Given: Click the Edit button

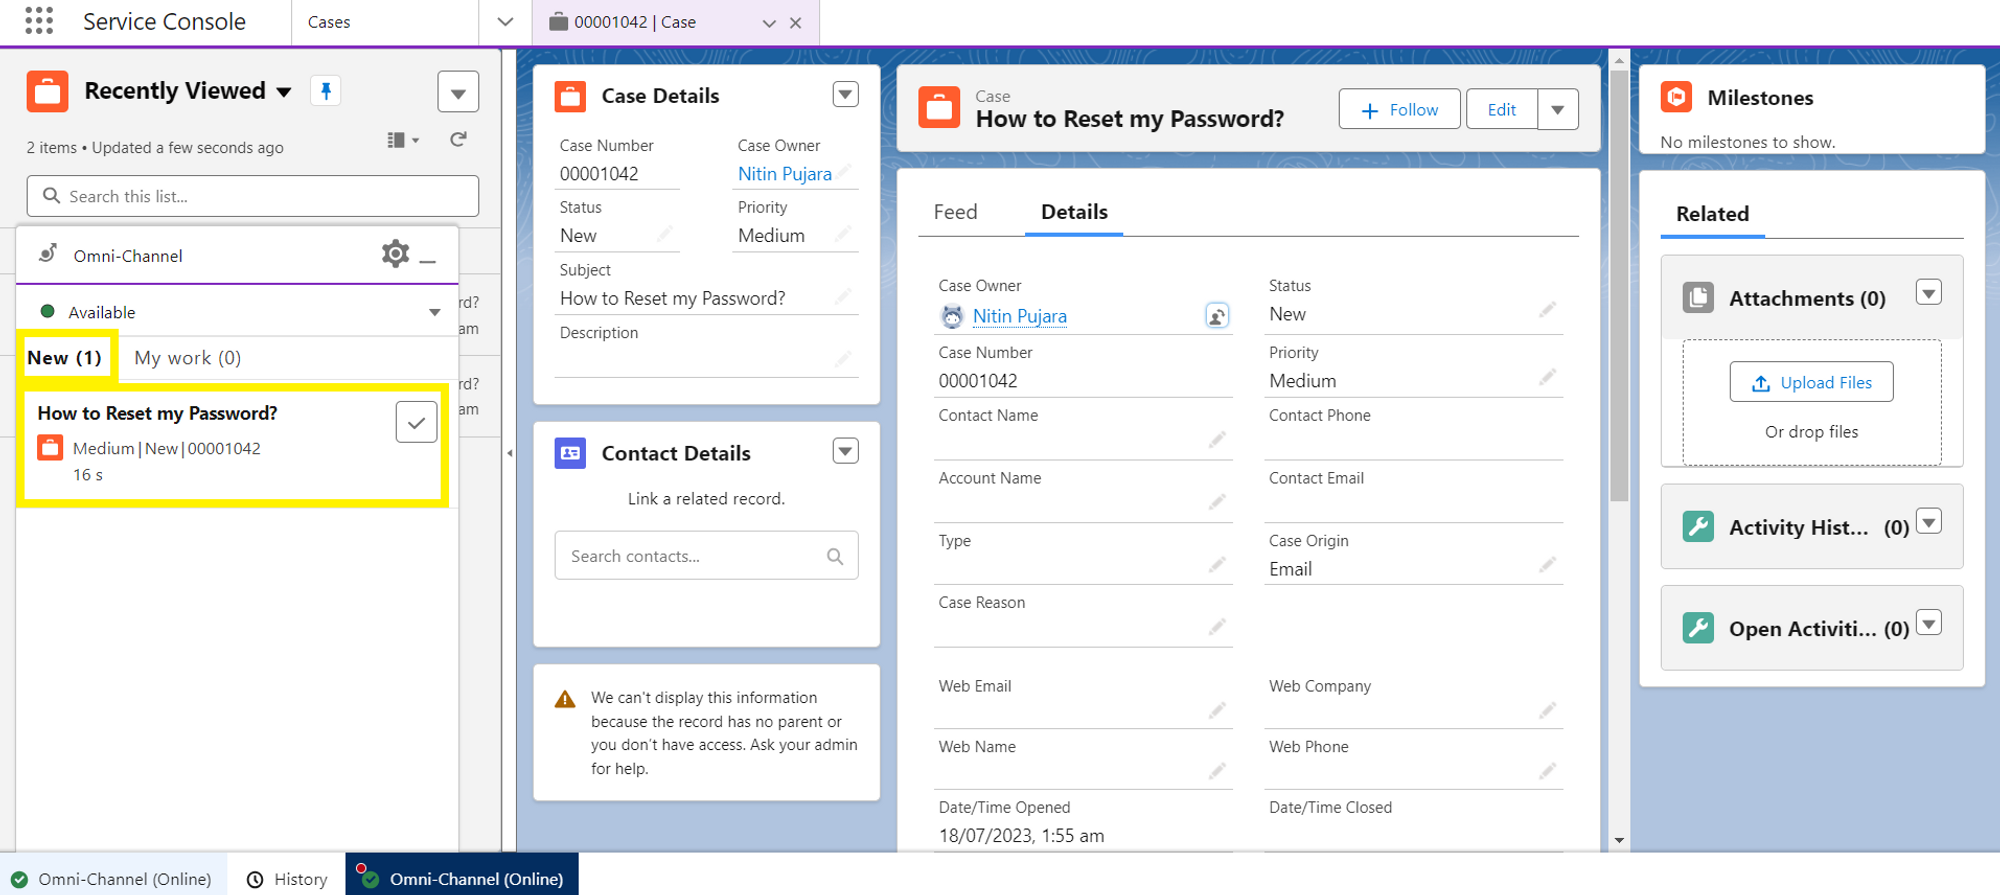Looking at the screenshot, I should tap(1501, 110).
